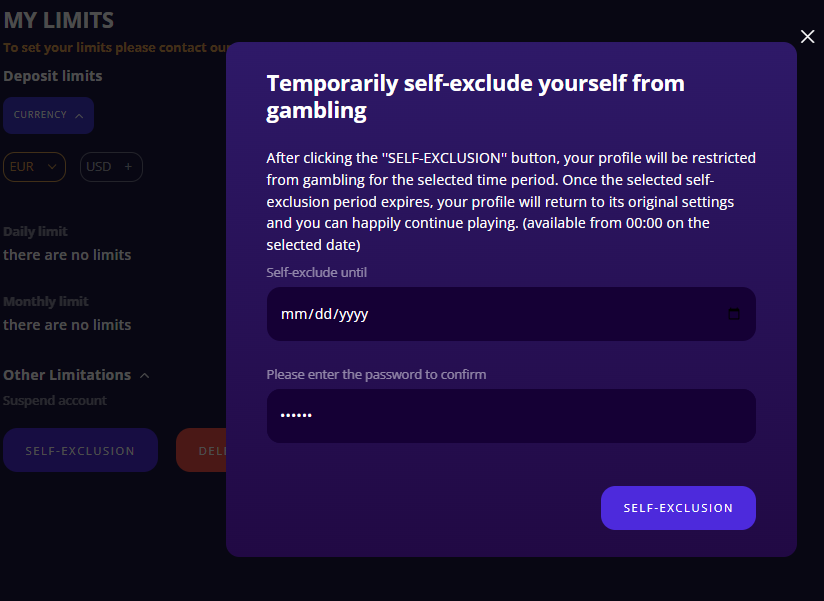Collapse the CURRENCY dropdown chevron
824x601 pixels.
point(79,115)
